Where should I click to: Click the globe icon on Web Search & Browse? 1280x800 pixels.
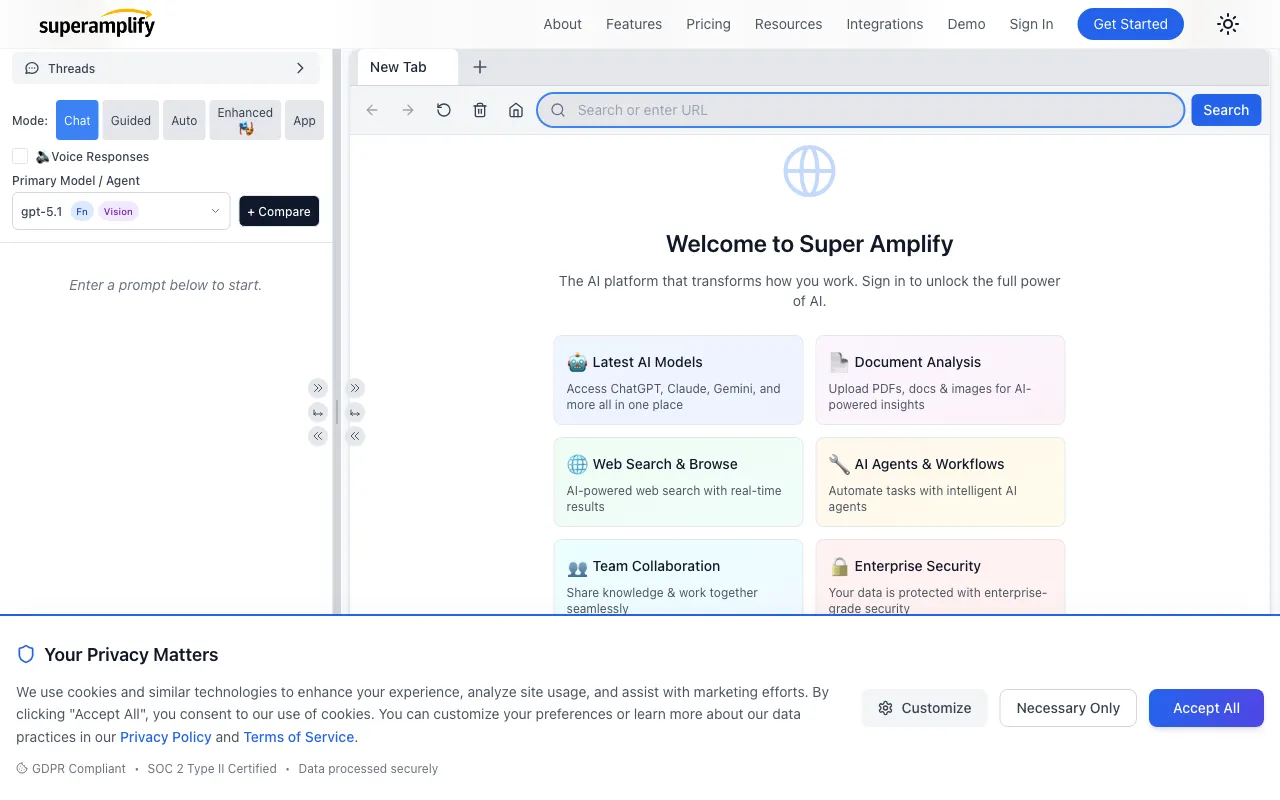(577, 464)
